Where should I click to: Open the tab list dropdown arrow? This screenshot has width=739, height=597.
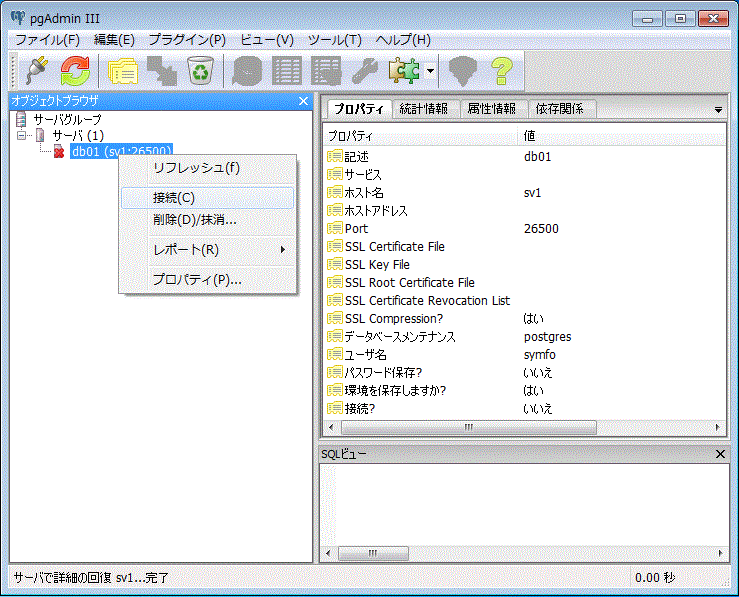(x=718, y=110)
